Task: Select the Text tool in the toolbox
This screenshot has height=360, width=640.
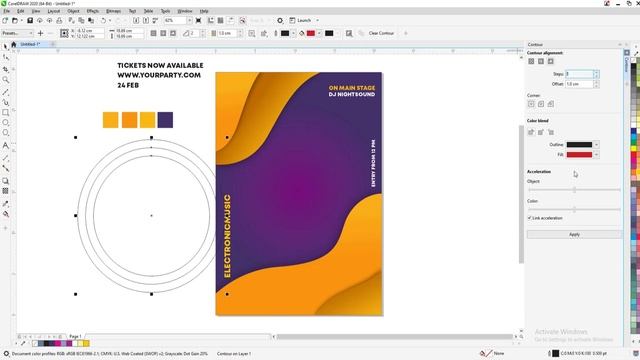Action: [x=6, y=145]
